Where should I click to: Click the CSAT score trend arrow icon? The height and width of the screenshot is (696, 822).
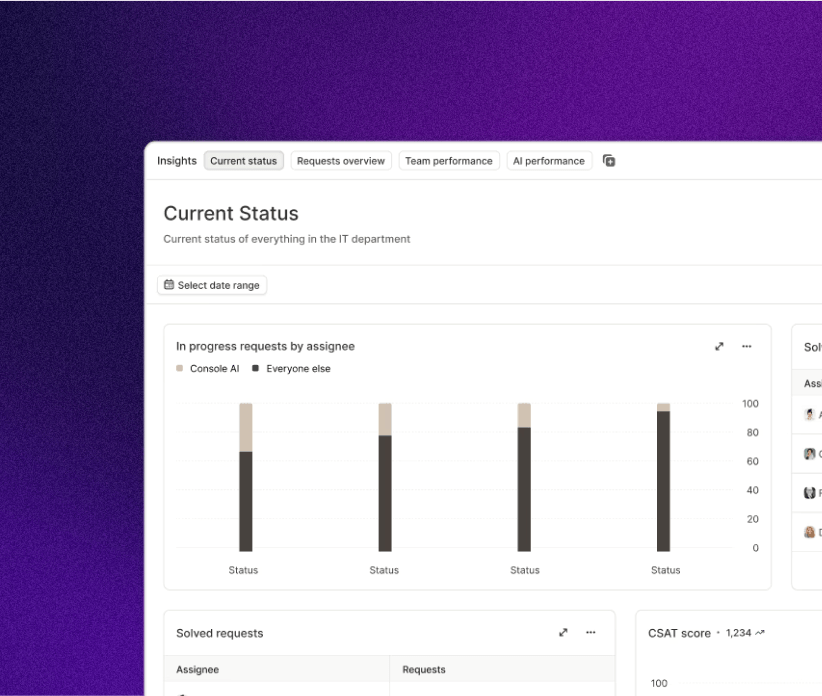tap(760, 633)
